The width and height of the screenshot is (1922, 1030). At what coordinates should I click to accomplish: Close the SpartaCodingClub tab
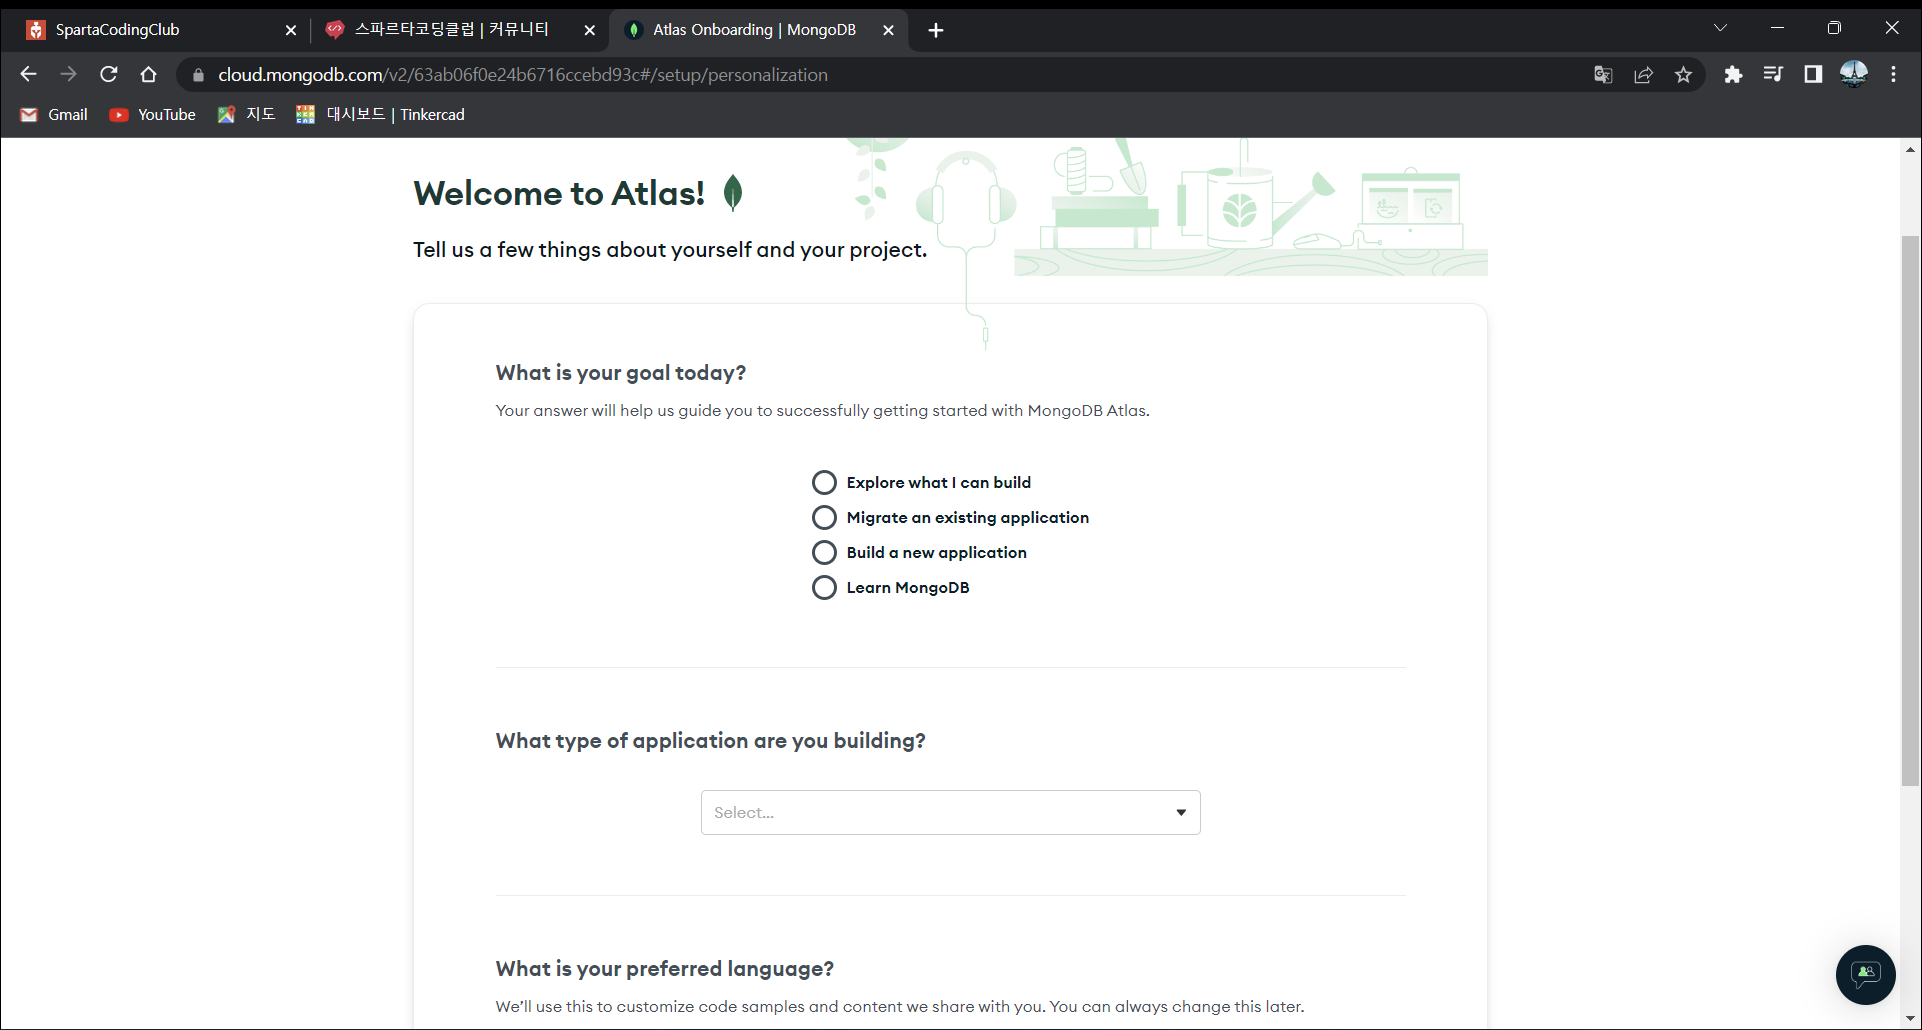click(x=291, y=31)
